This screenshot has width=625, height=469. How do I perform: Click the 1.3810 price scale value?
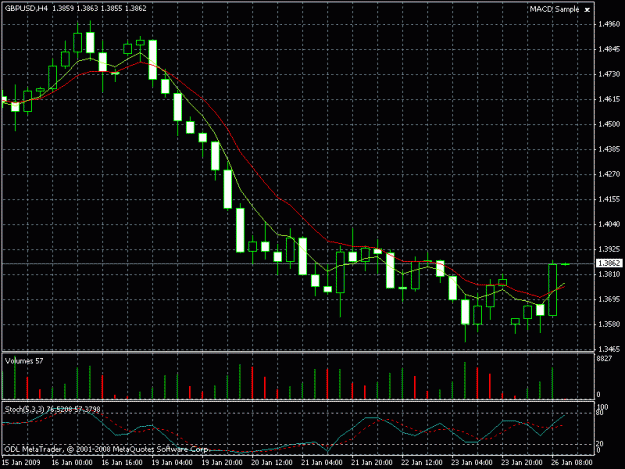[x=609, y=274]
